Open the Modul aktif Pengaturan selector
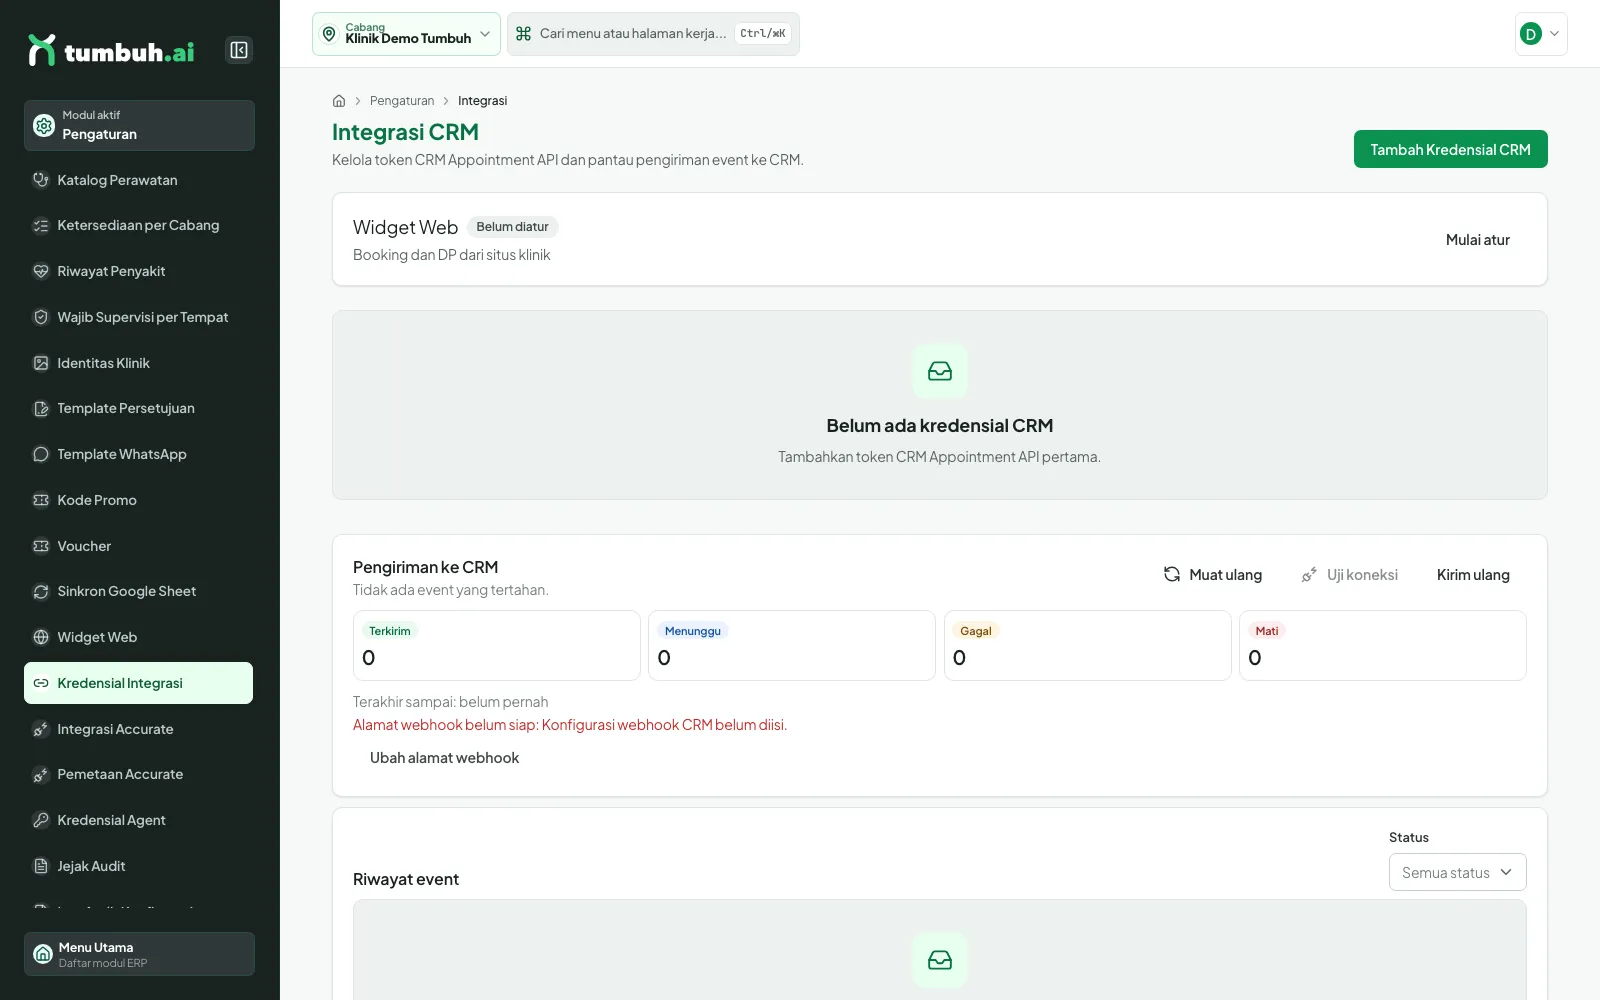The image size is (1600, 1000). (x=139, y=125)
